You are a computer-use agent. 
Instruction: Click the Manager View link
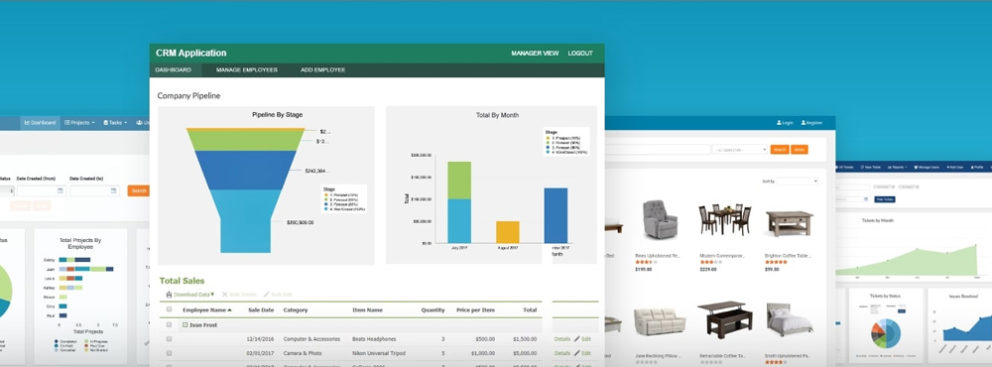535,53
